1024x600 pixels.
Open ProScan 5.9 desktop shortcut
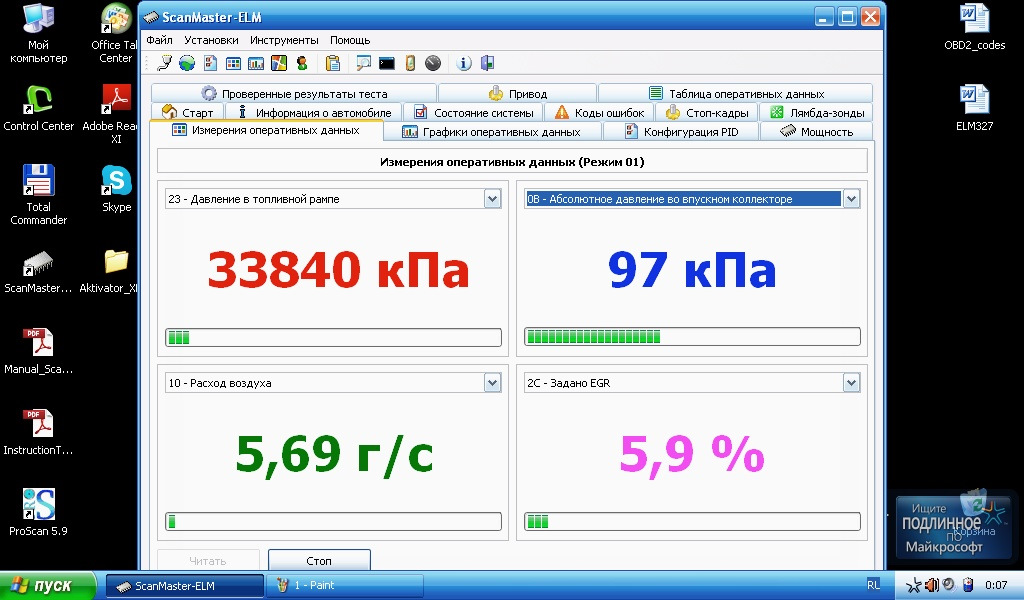point(39,513)
